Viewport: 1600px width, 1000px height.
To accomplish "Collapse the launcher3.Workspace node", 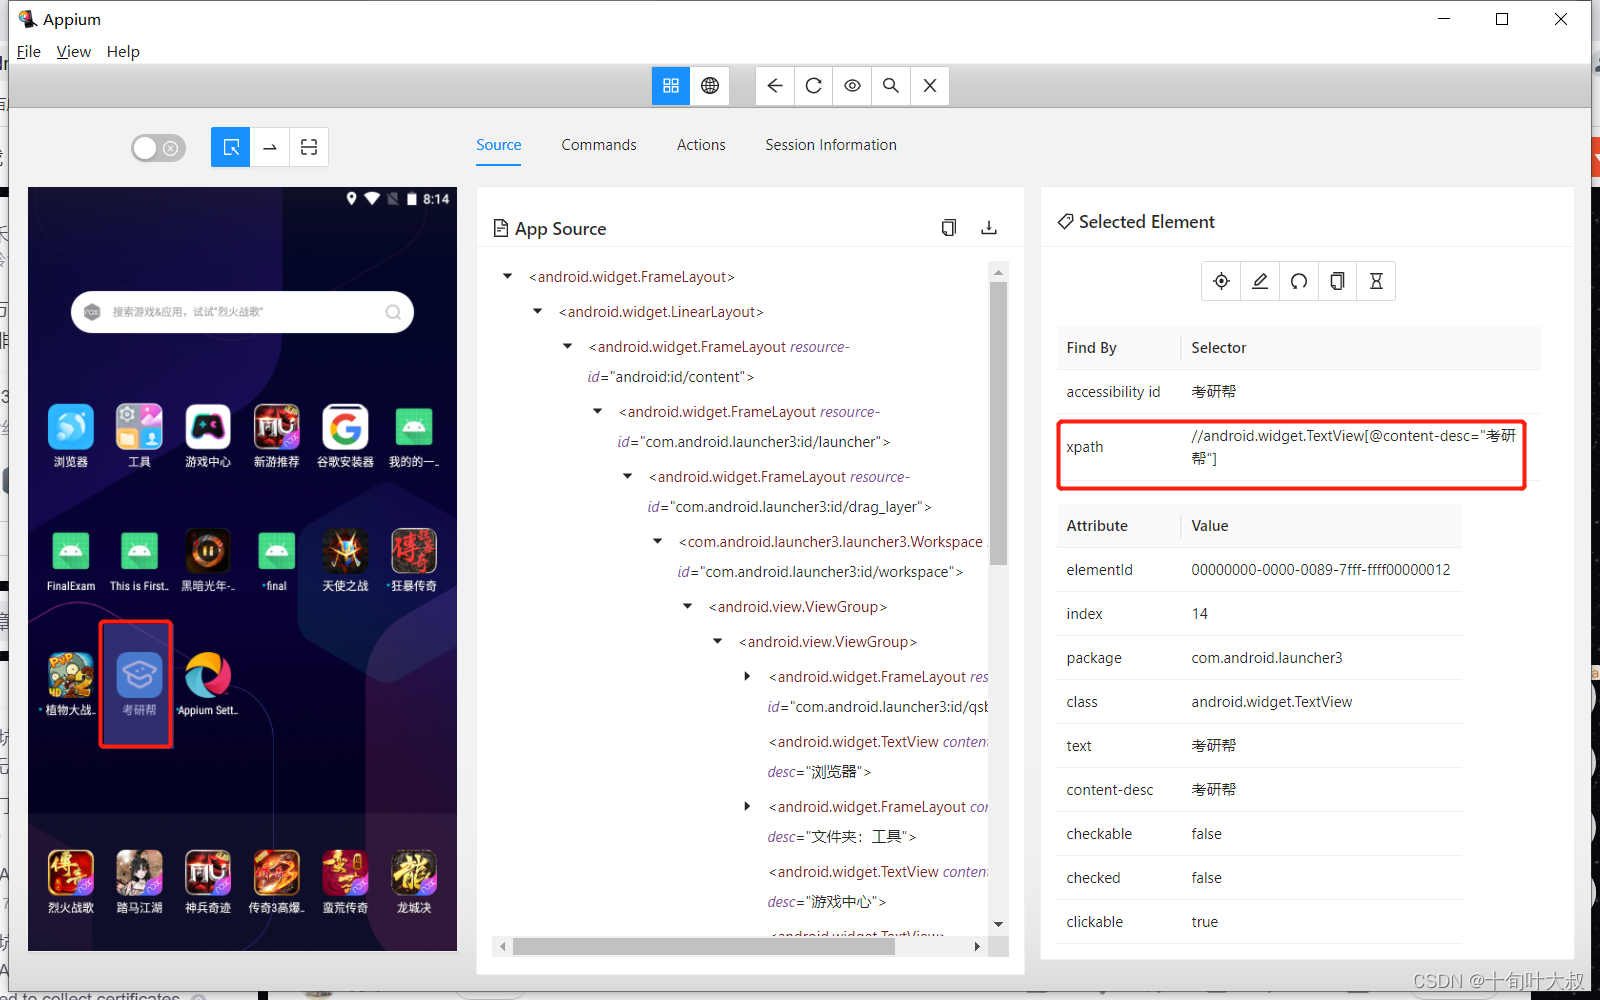I will click(657, 542).
